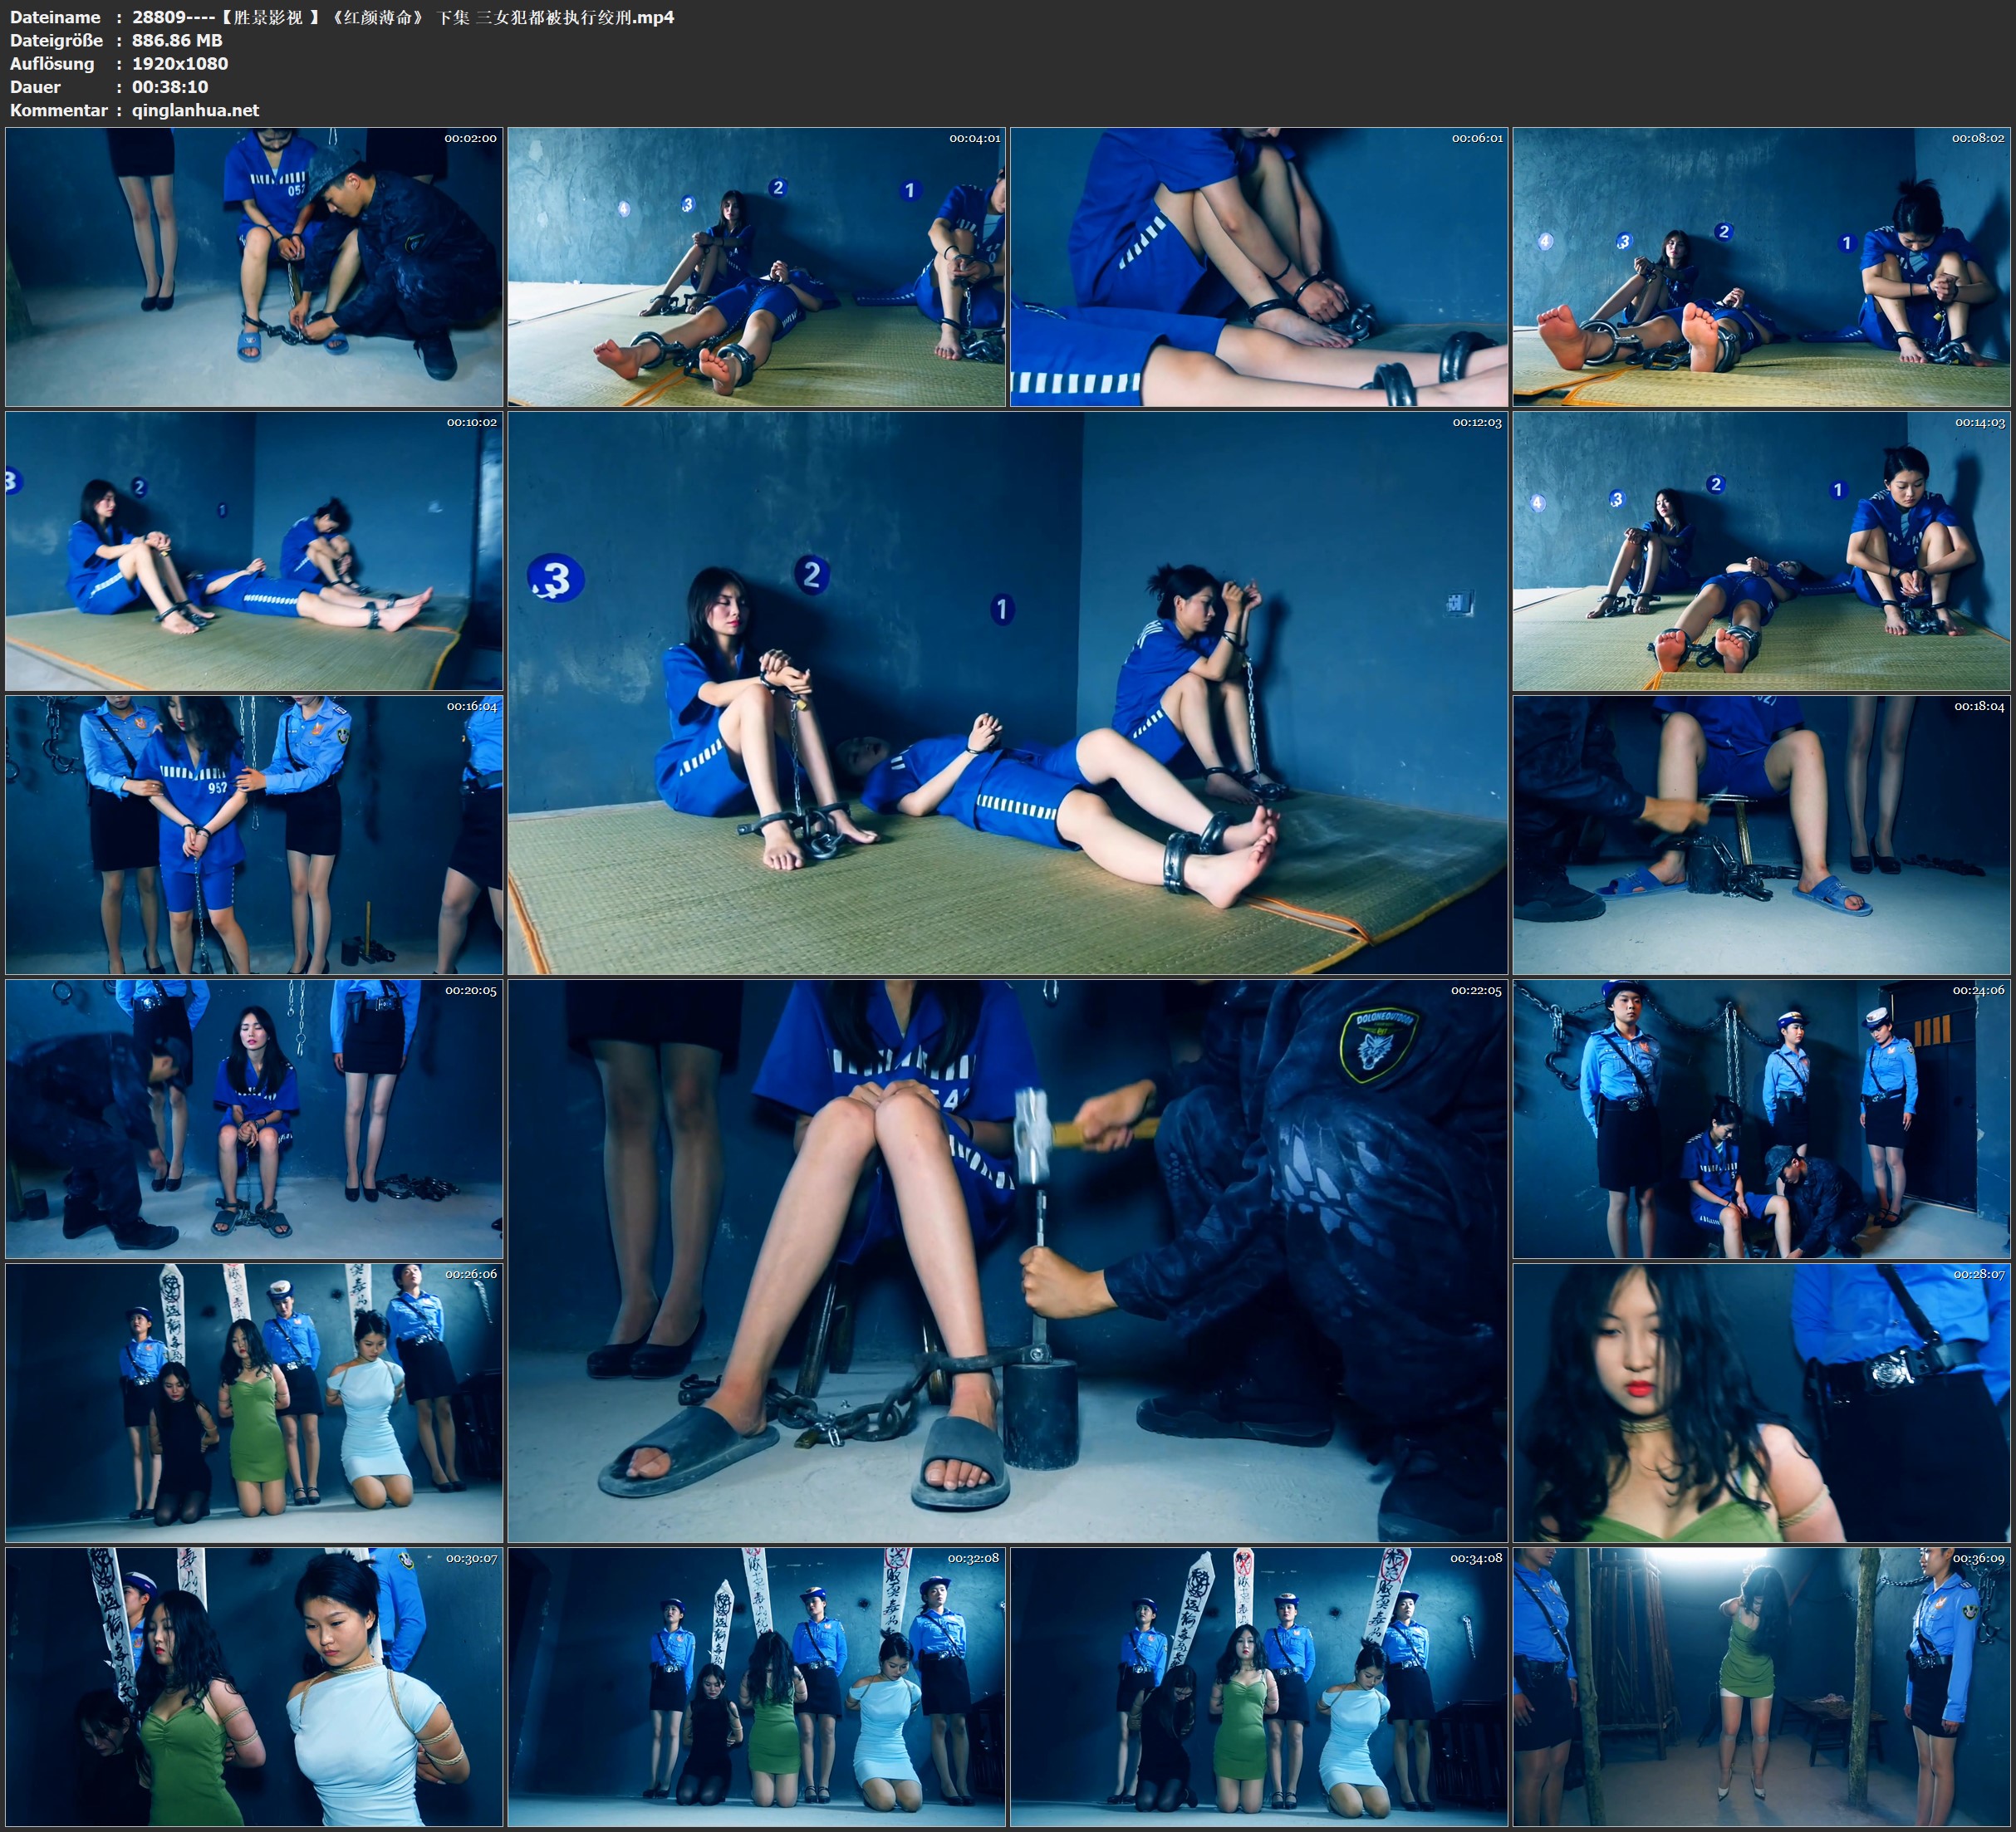Screen dimensions: 2016x1832
Task: Click the 00:14:03 thumbnail
Action: pos(1762,551)
